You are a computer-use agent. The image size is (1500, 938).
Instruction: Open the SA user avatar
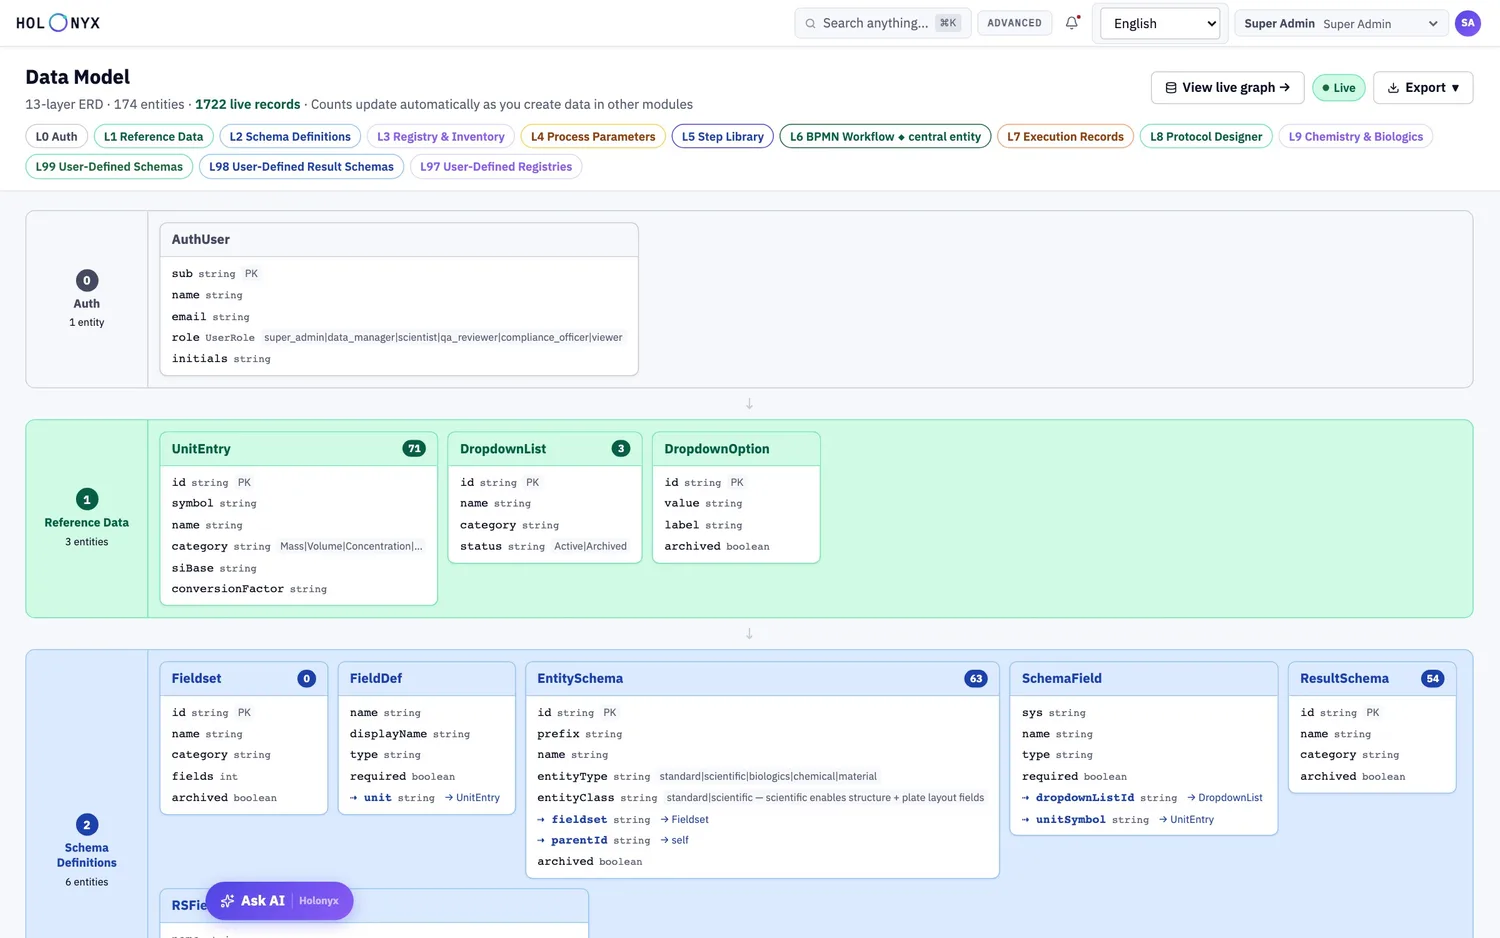tap(1467, 23)
